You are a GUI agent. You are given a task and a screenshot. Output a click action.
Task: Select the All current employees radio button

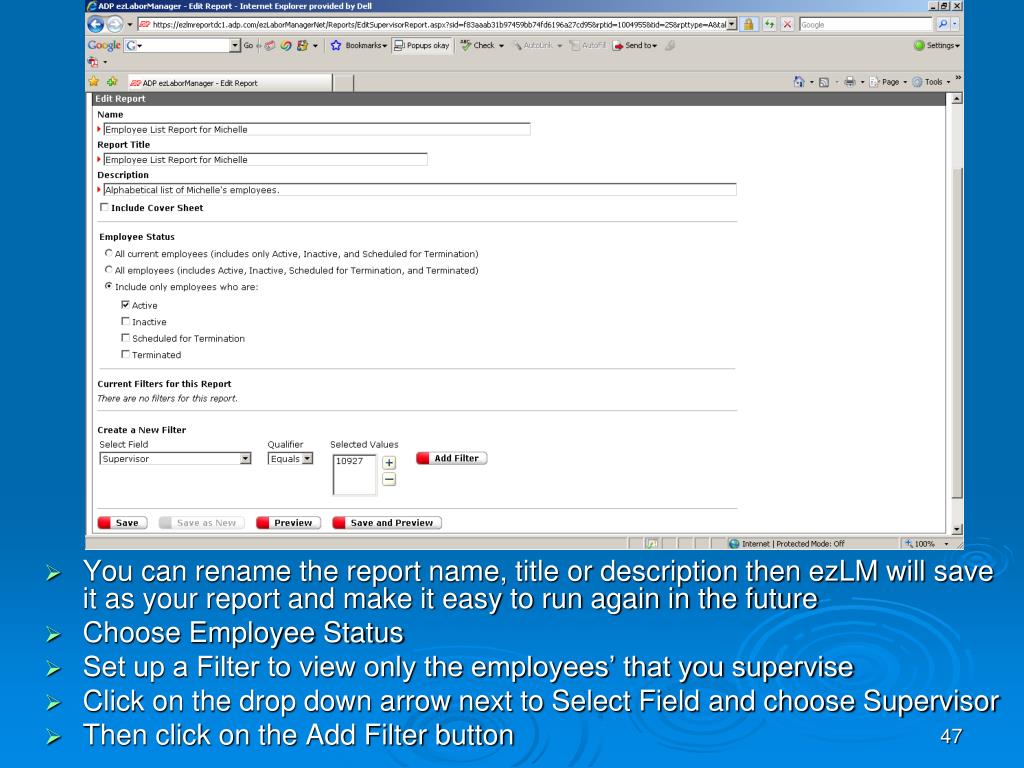(108, 253)
